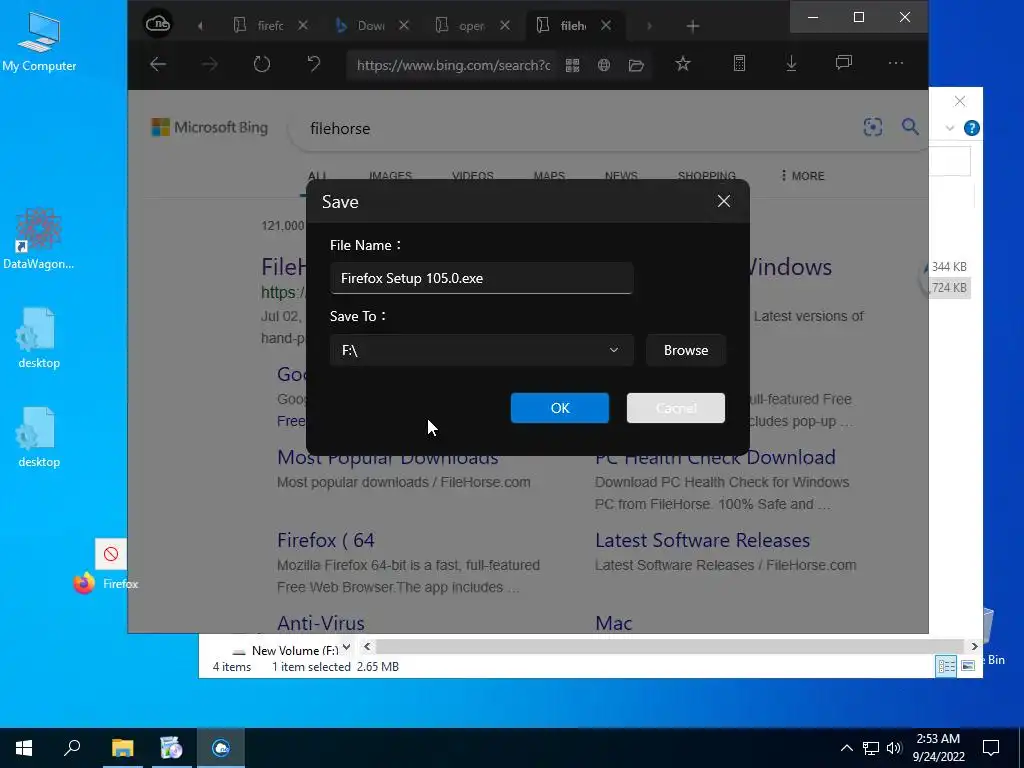Click the Bing visual search camera icon
Image resolution: width=1024 pixels, height=768 pixels.
(x=872, y=127)
